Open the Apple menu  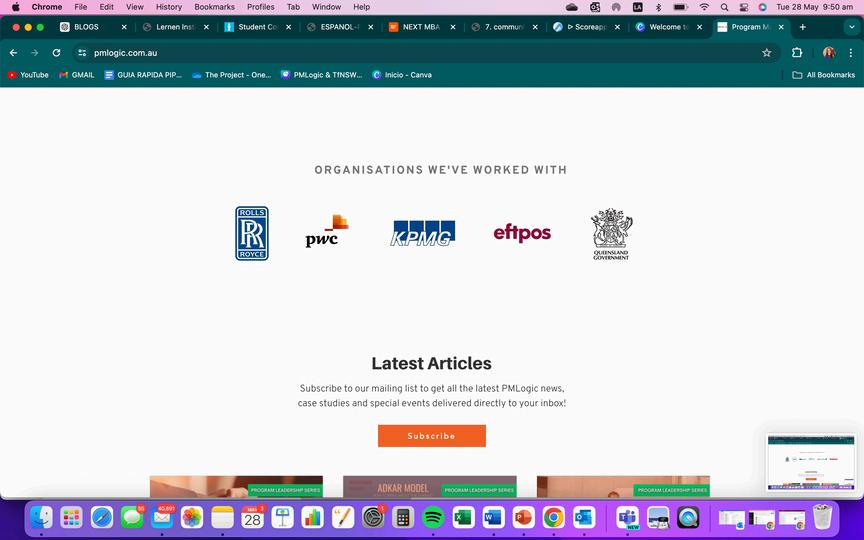15,7
